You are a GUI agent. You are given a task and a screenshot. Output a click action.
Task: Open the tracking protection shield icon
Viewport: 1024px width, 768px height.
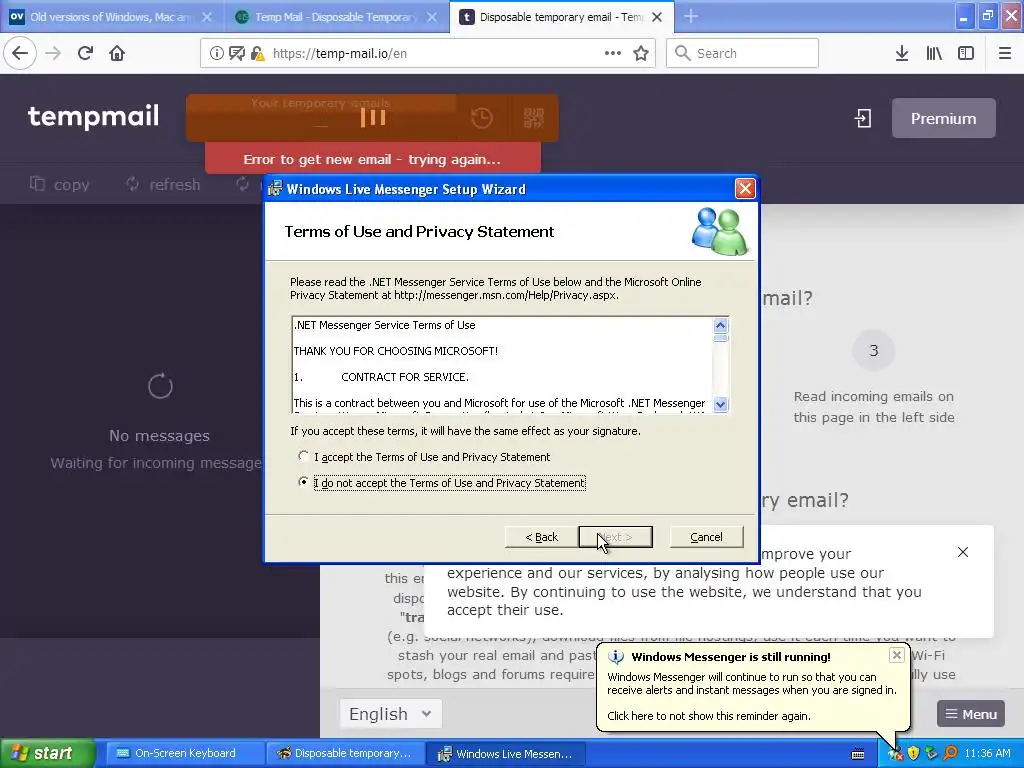(236, 54)
